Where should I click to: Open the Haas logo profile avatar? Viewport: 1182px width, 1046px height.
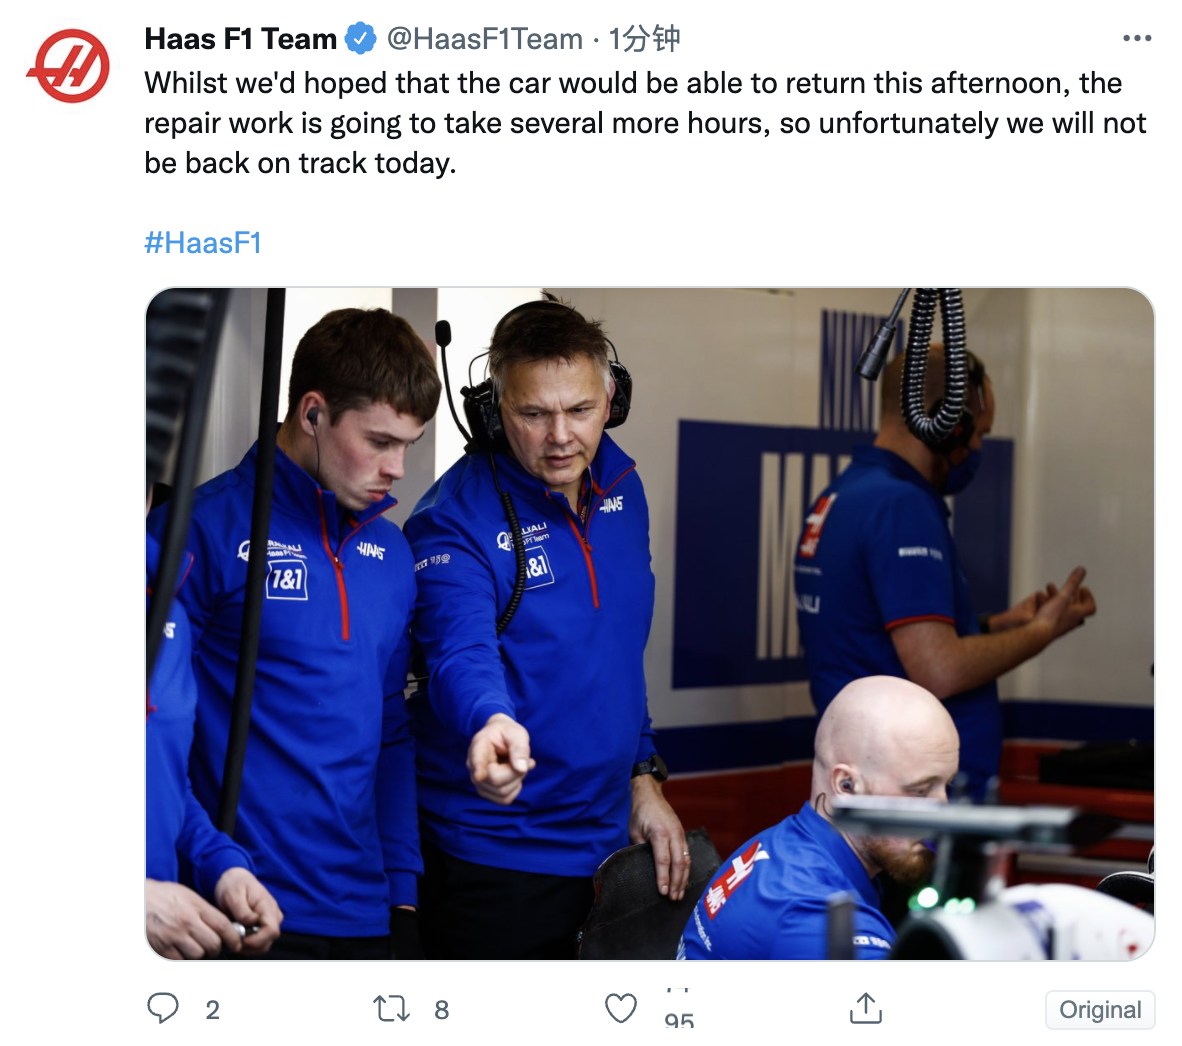(68, 66)
